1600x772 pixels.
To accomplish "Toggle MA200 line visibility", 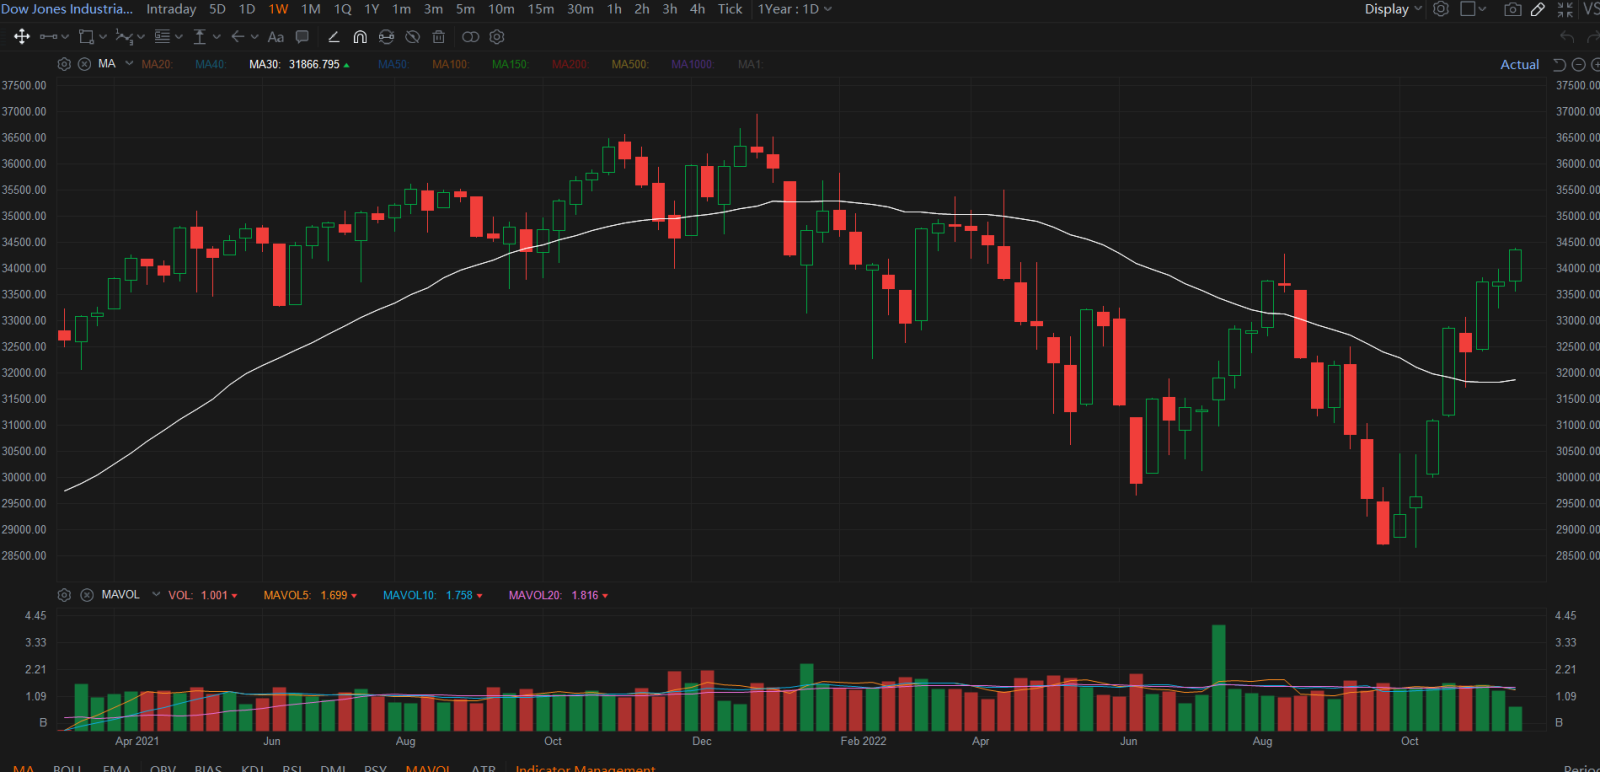I will point(570,64).
